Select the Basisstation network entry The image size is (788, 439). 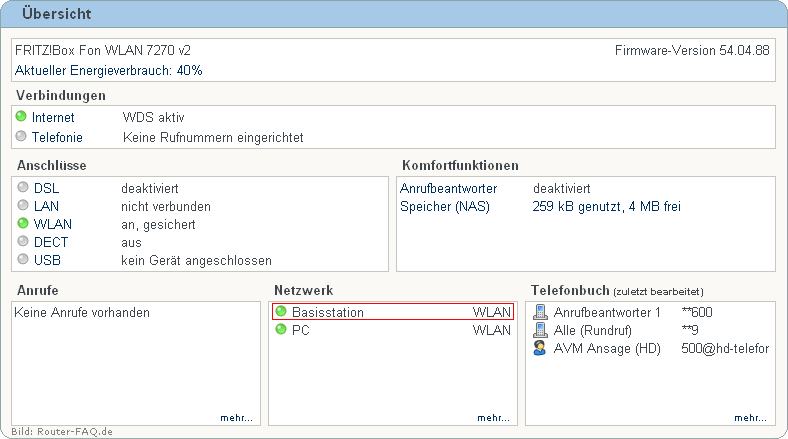[393, 312]
